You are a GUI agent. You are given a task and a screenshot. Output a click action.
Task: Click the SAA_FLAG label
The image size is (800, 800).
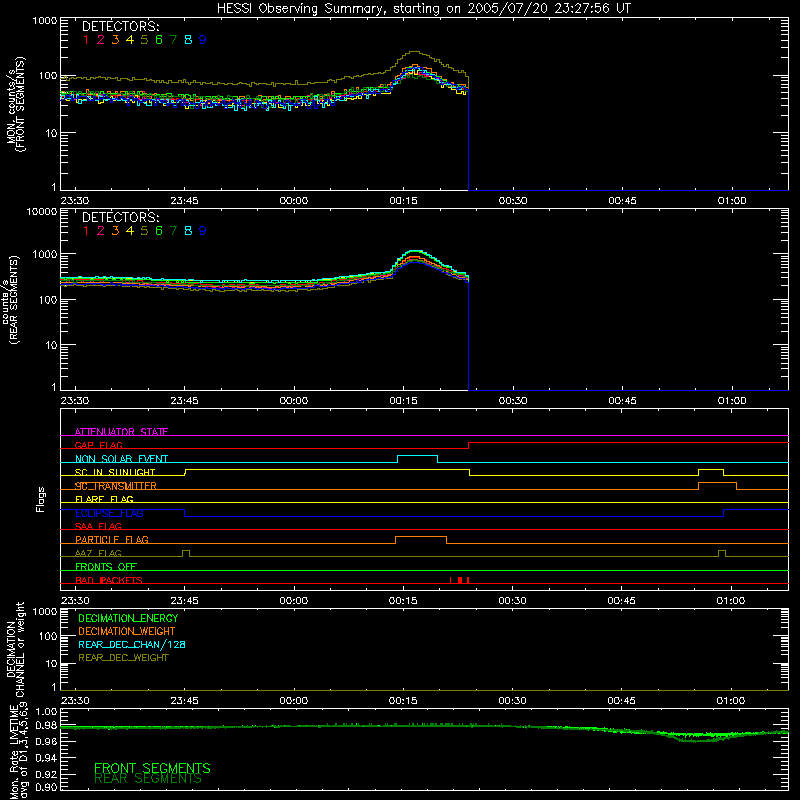tap(98, 526)
